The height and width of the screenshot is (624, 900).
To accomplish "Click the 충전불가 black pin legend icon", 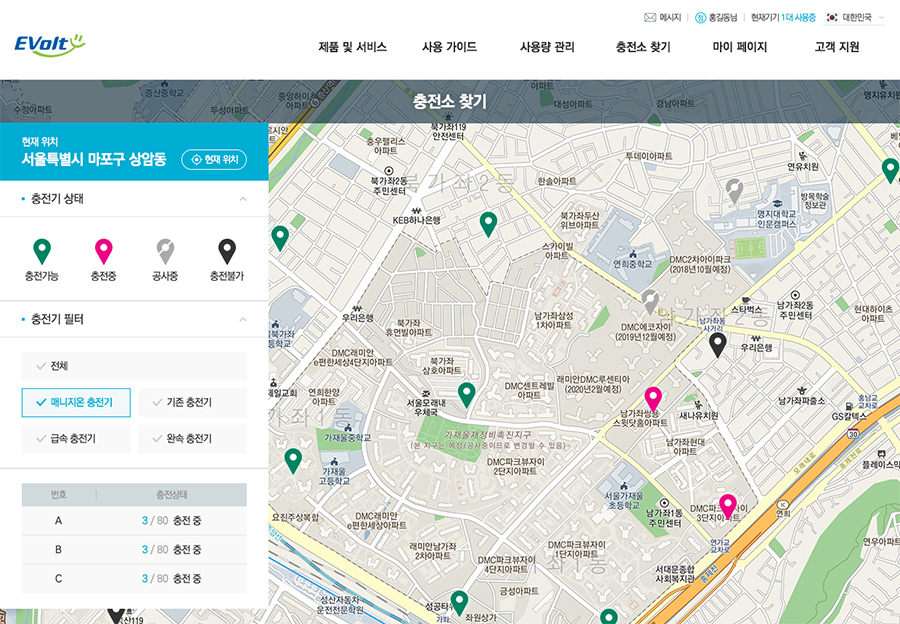I will 227,252.
